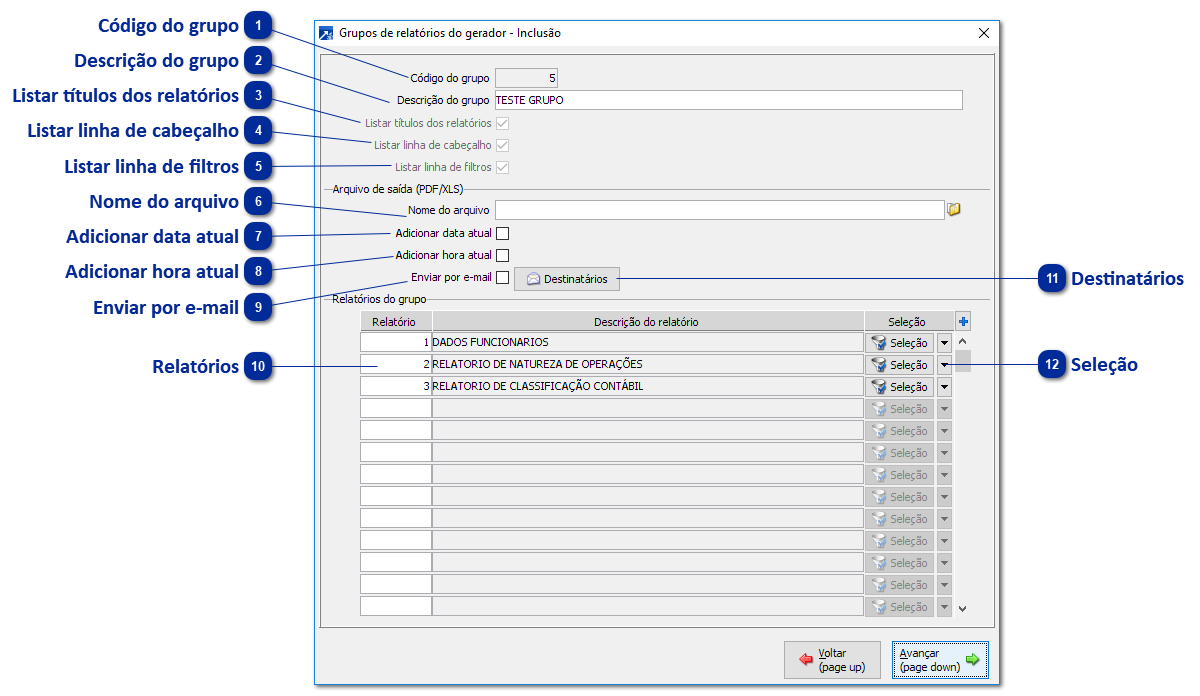Enable Adicionar hora atual checkbox
This screenshot has height=696, width=1200.
tap(503, 255)
